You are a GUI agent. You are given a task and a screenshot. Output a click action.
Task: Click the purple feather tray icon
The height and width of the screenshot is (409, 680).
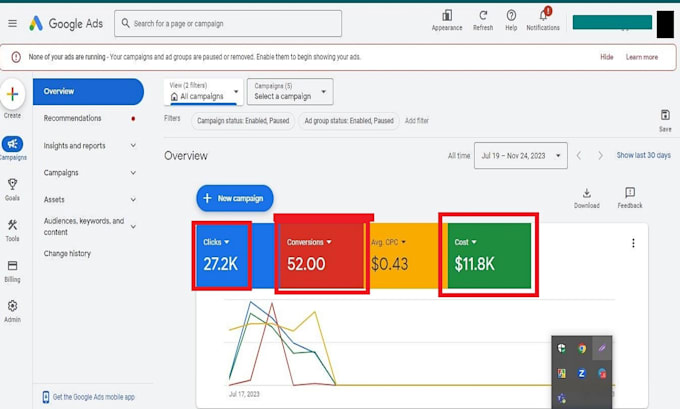(x=602, y=348)
